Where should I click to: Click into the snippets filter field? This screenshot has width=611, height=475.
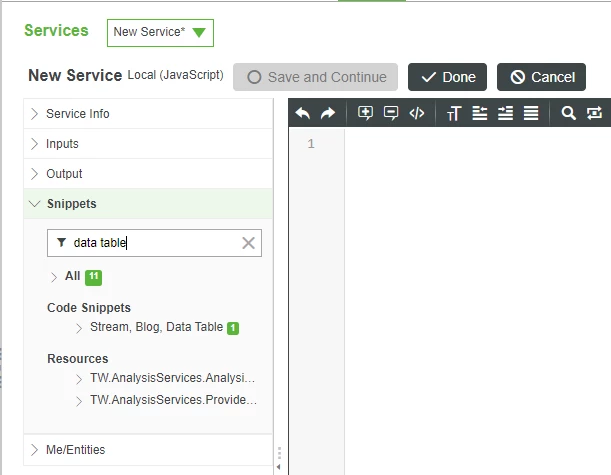pyautogui.click(x=156, y=243)
